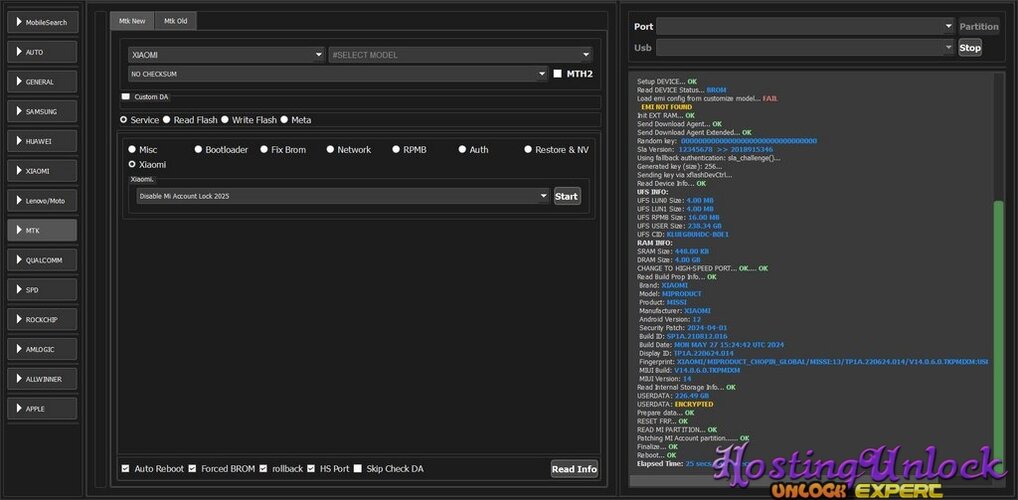Open the ALLWINNER sidebar section
The width and height of the screenshot is (1018, 500).
[42, 379]
